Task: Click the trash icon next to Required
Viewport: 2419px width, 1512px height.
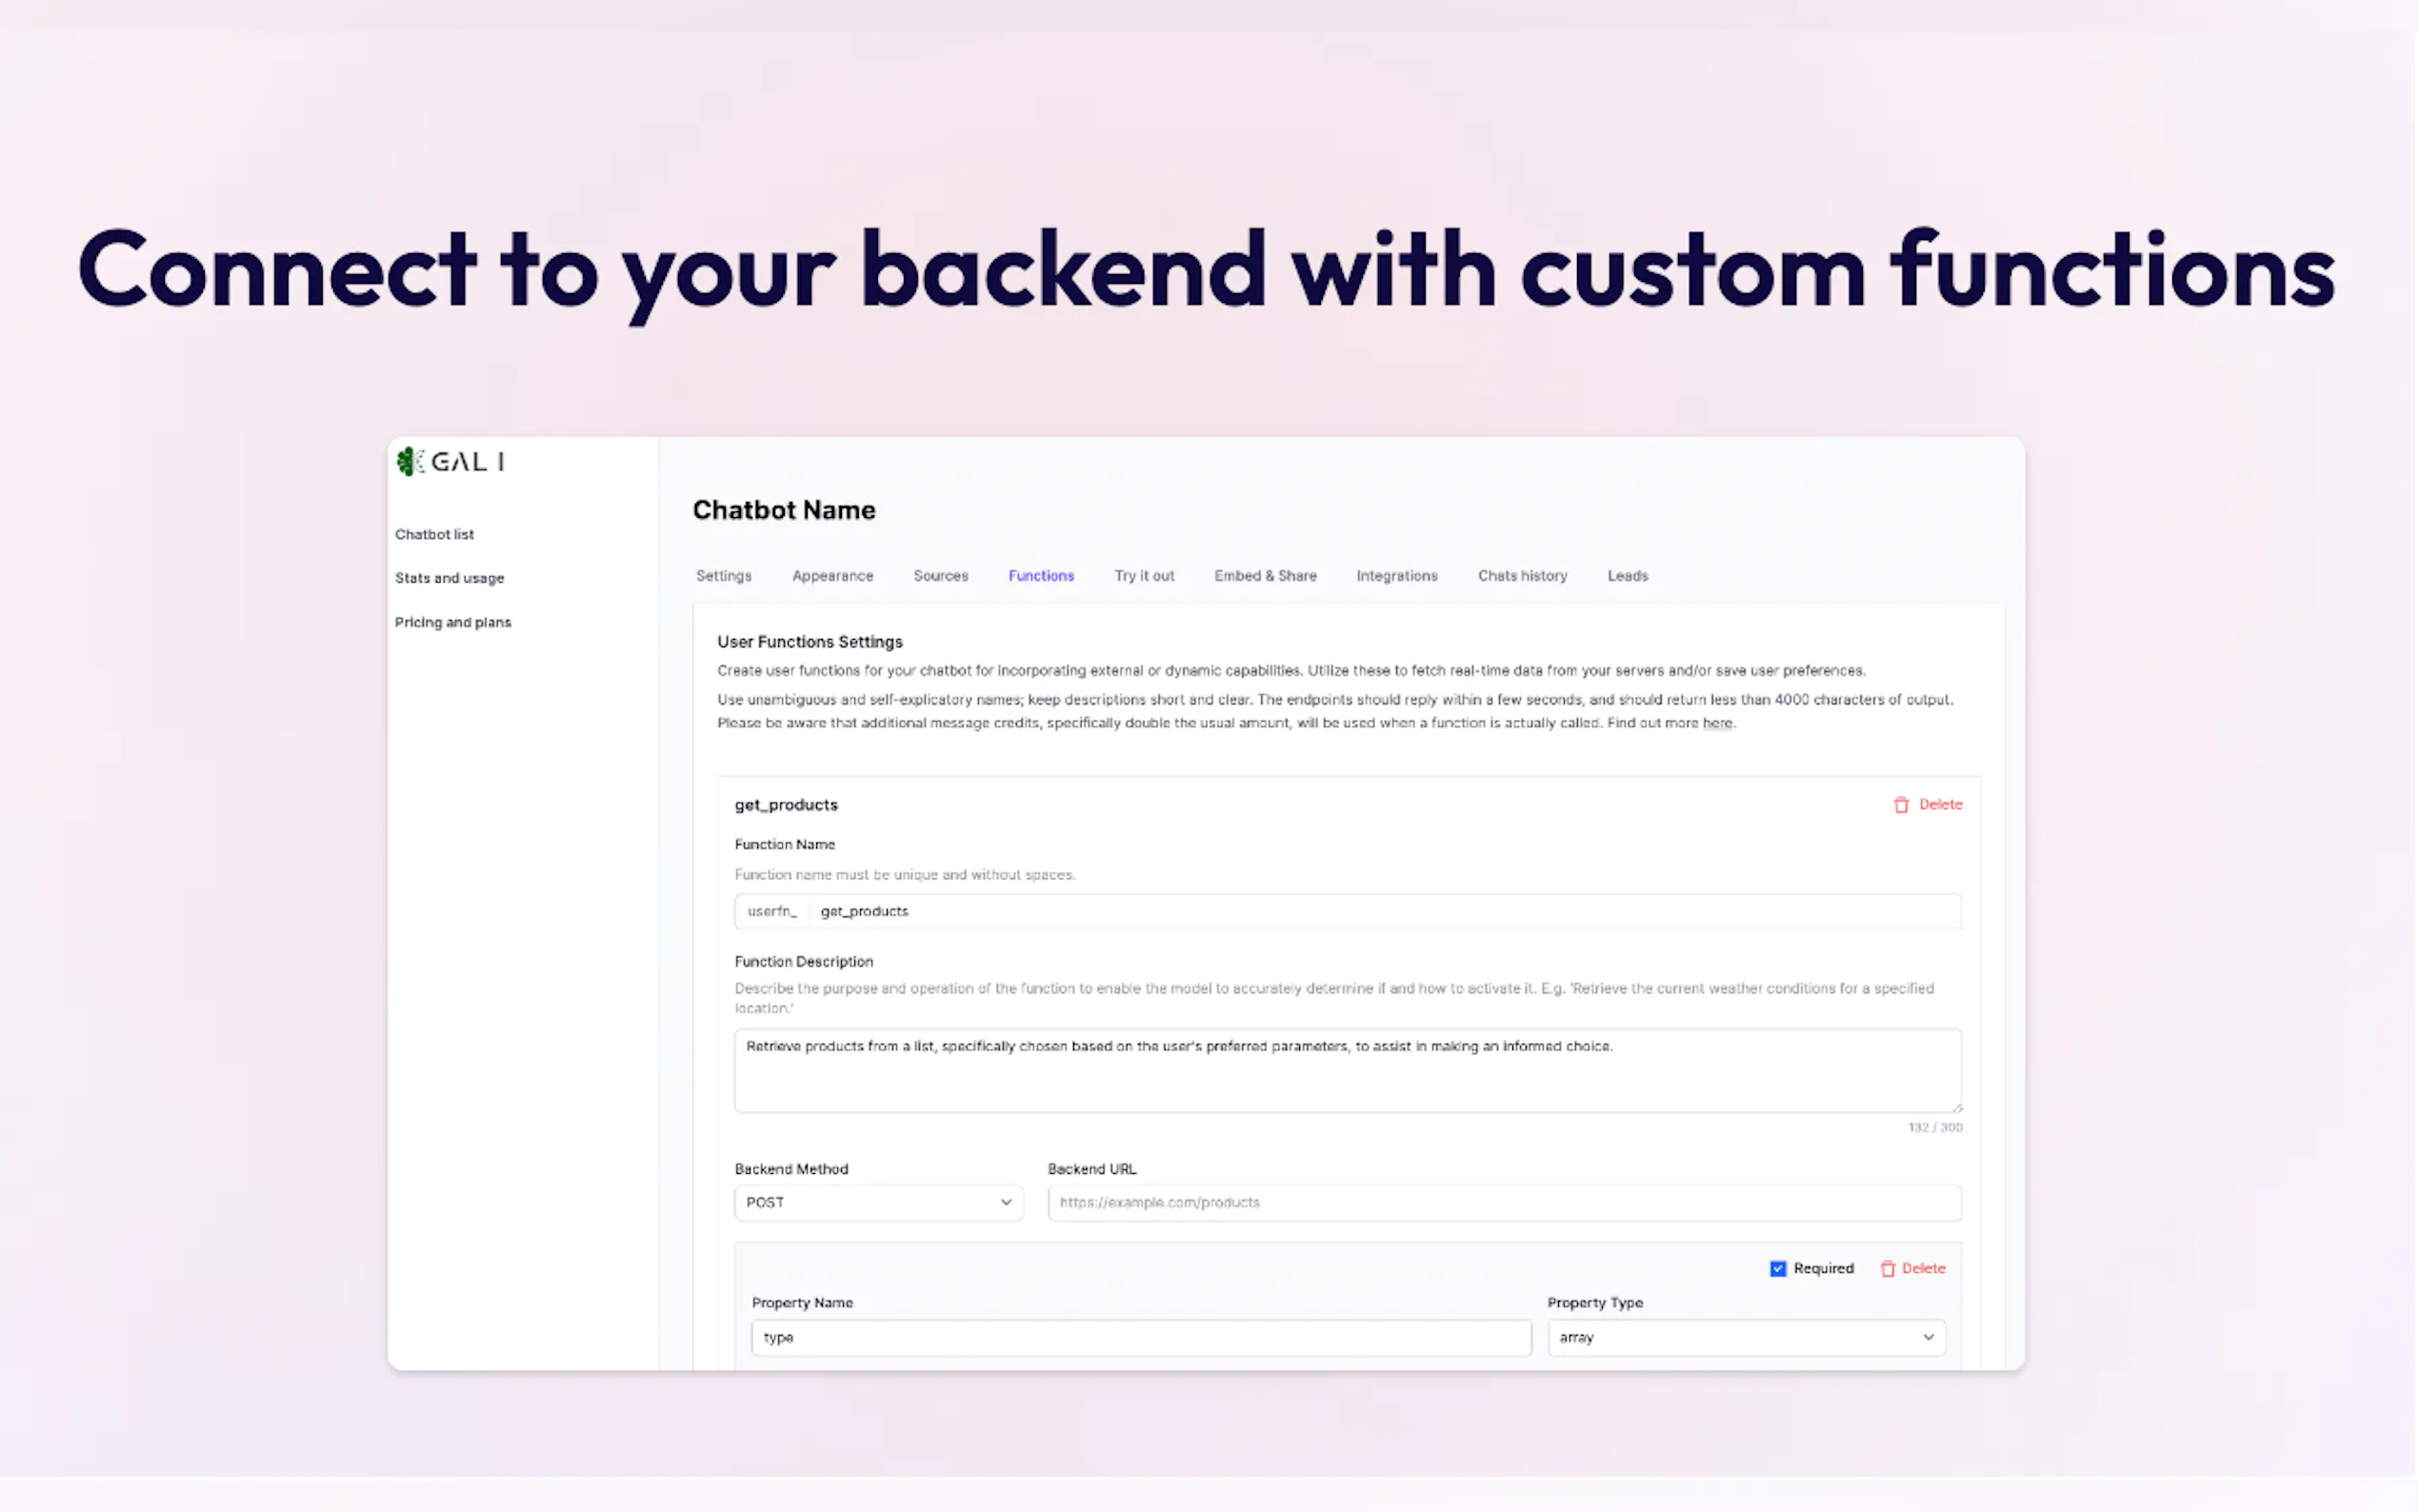Action: [x=1887, y=1269]
